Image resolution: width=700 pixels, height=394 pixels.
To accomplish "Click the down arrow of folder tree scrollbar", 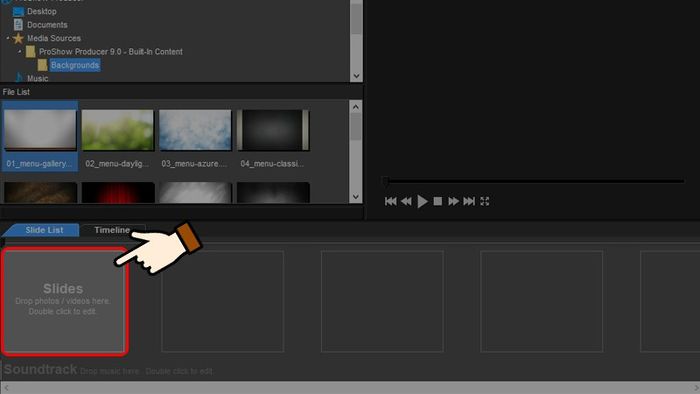I will [356, 76].
